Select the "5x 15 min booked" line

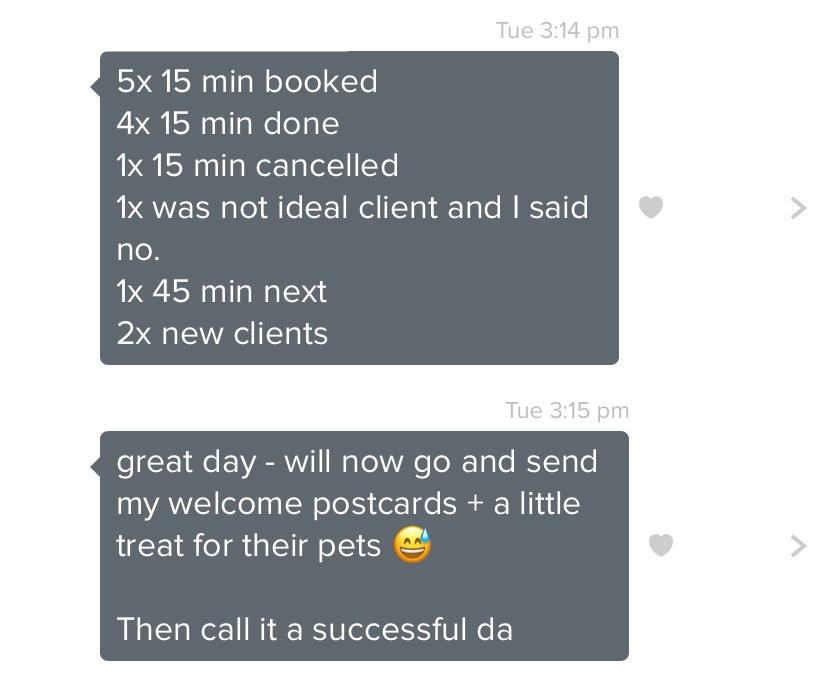click(x=247, y=81)
